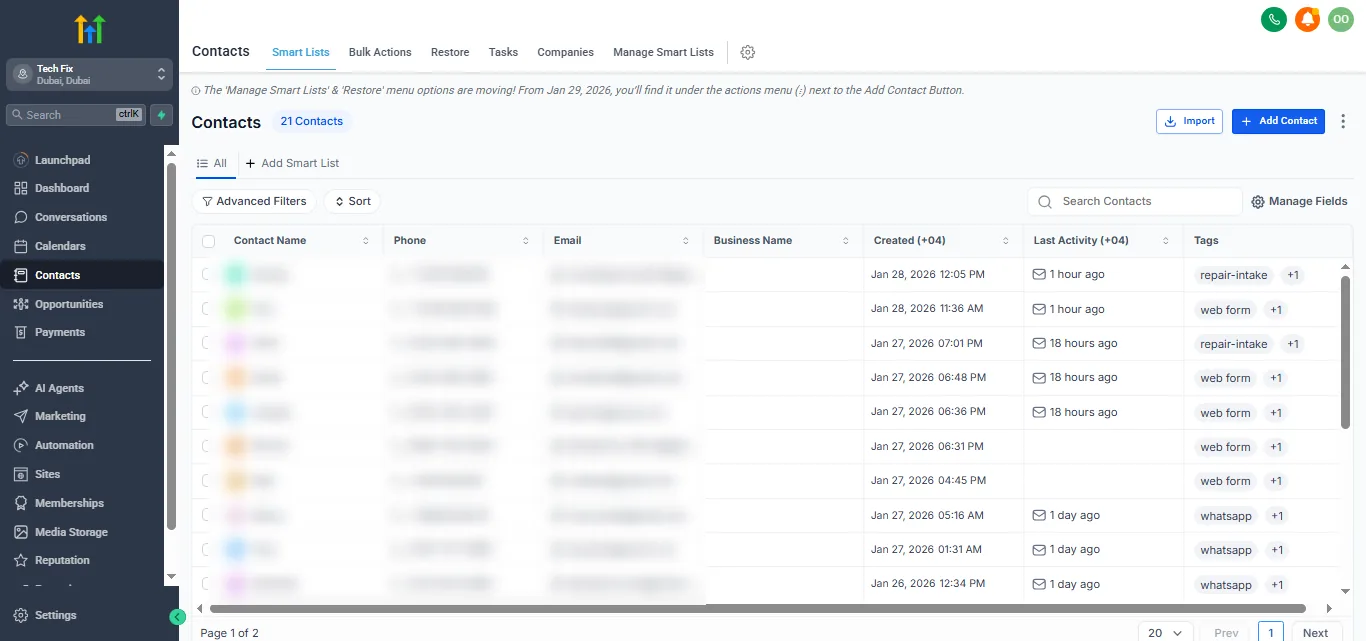
Task: Open Manage Fields
Action: 1299,201
